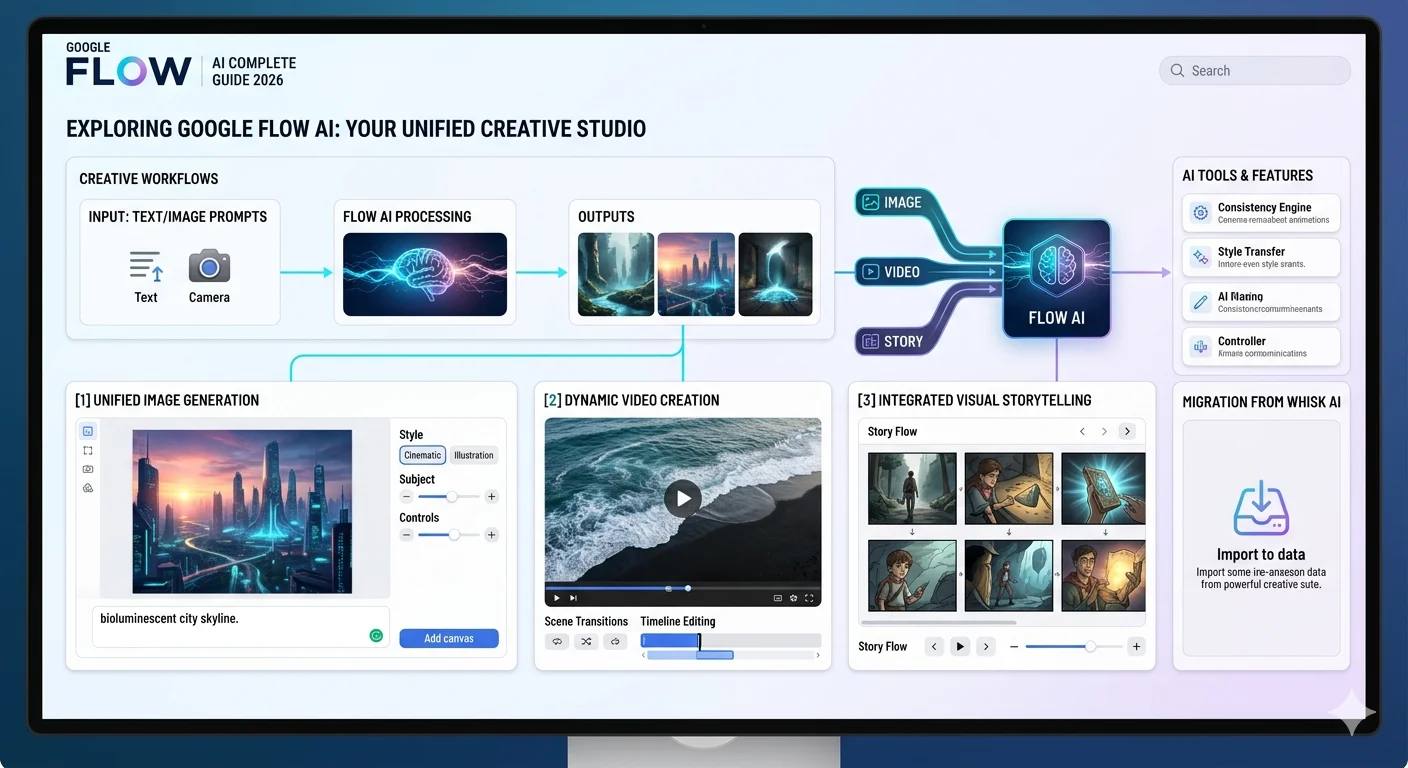Click the left chevron in the Story Flow header
Viewport: 1408px width, 768px height.
point(1082,431)
